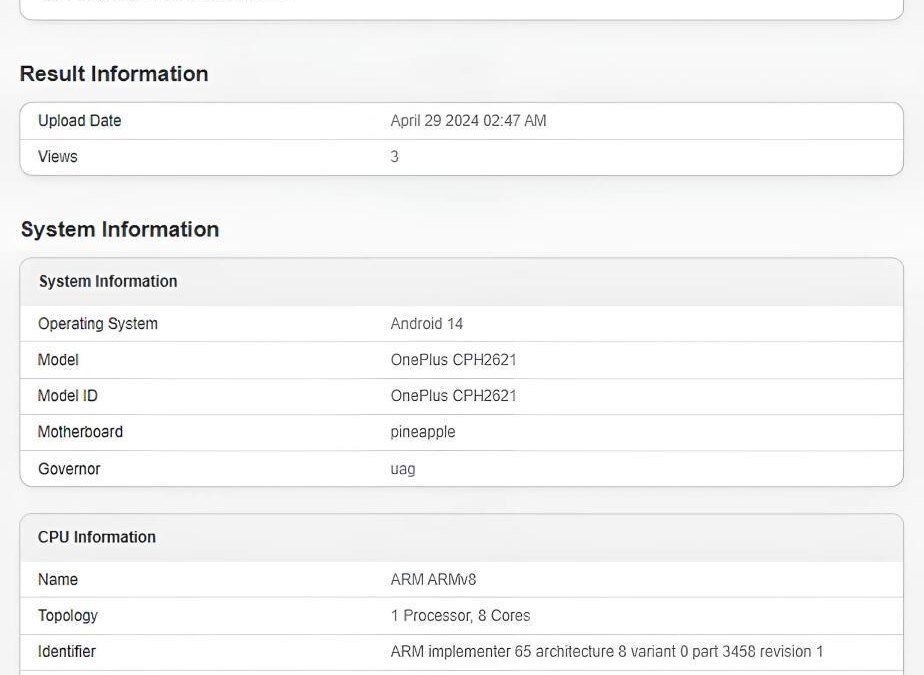The image size is (924, 675).
Task: Click the System Information table header
Action: [108, 282]
